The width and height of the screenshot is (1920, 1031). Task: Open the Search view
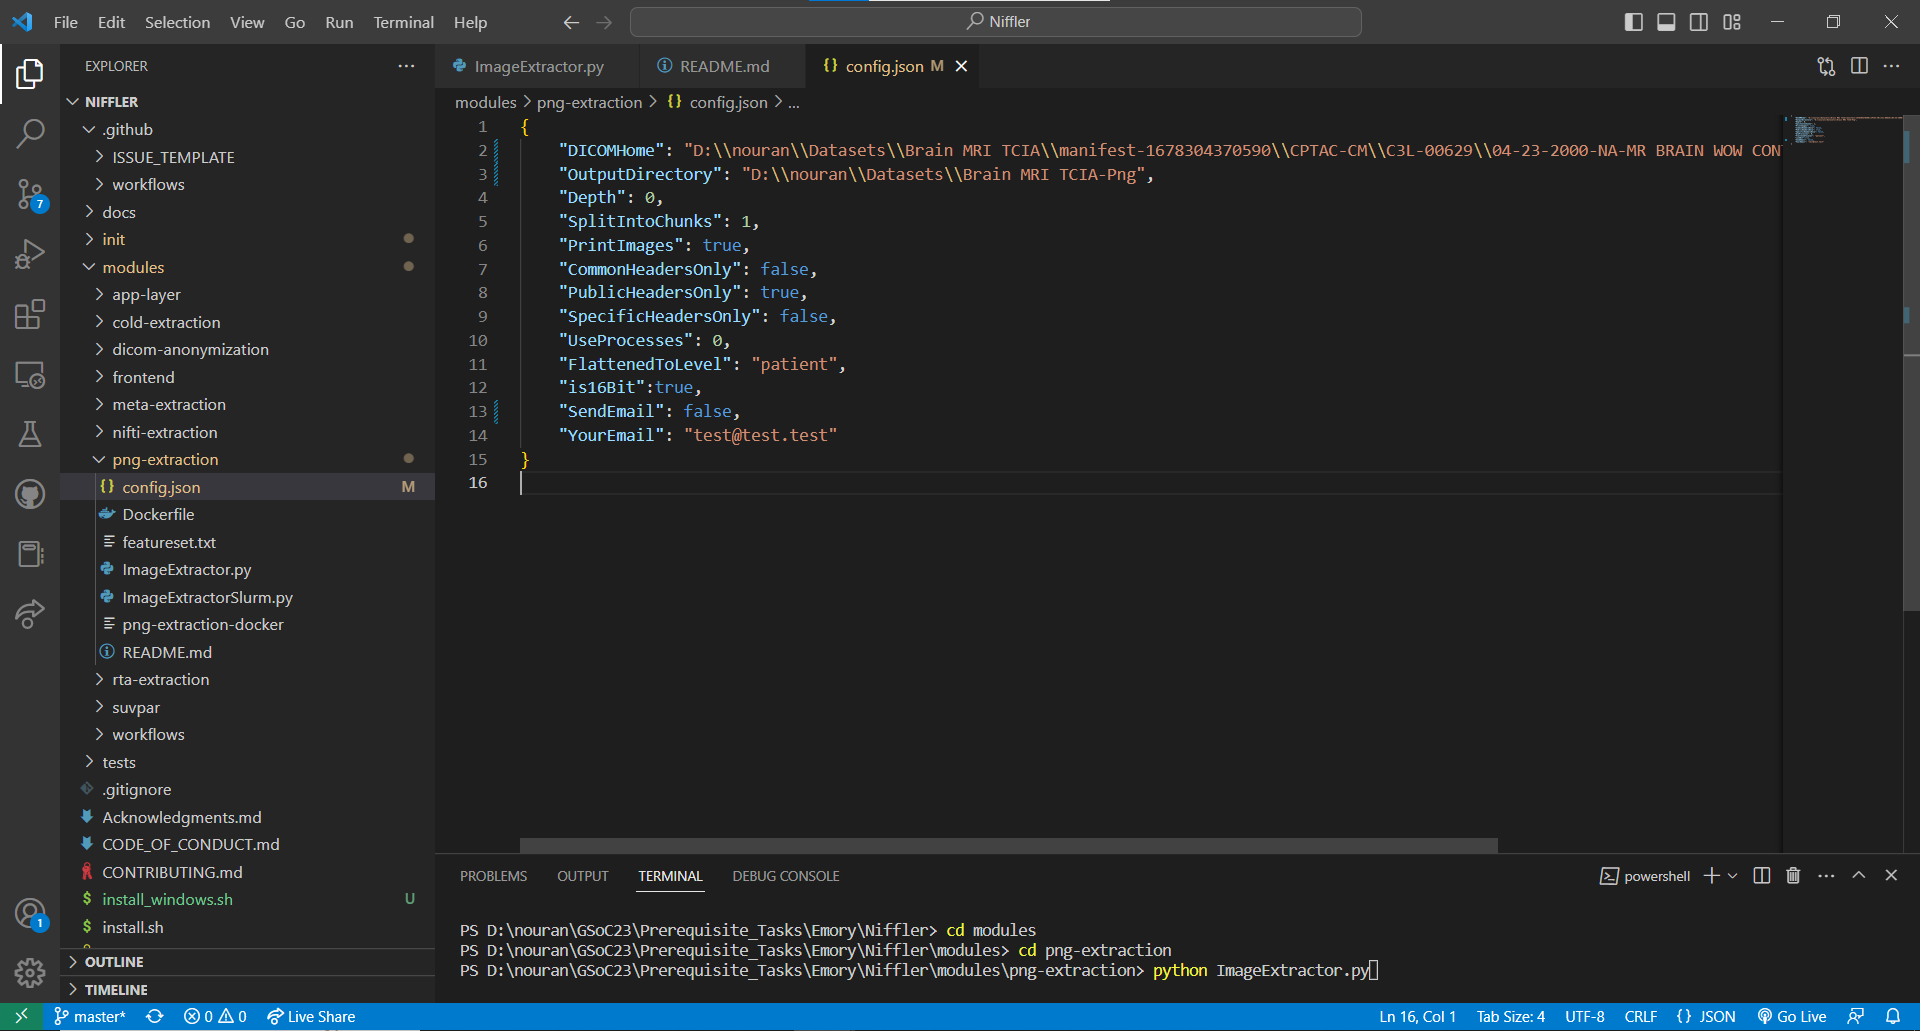click(31, 133)
